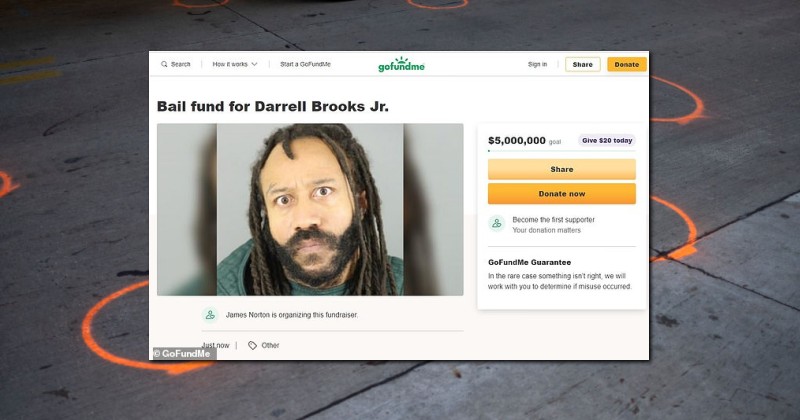
Task: Click the GoFundMe Guarantee heading
Action: (x=529, y=262)
